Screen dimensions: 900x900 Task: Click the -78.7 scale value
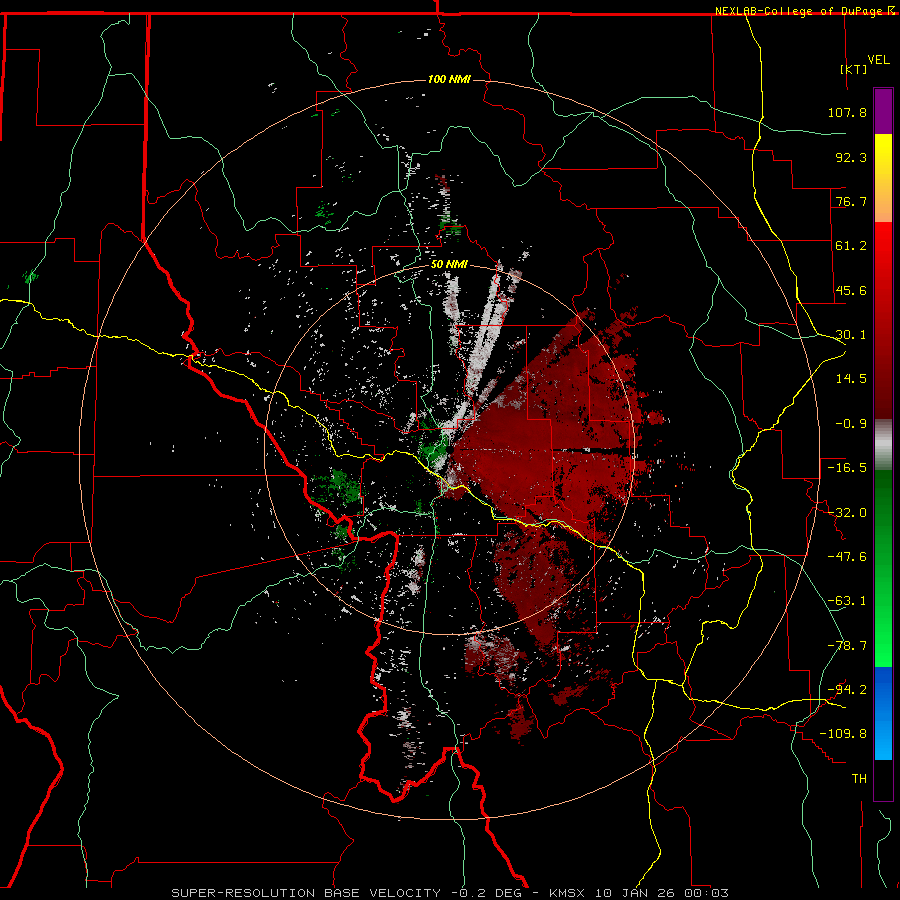(x=847, y=646)
